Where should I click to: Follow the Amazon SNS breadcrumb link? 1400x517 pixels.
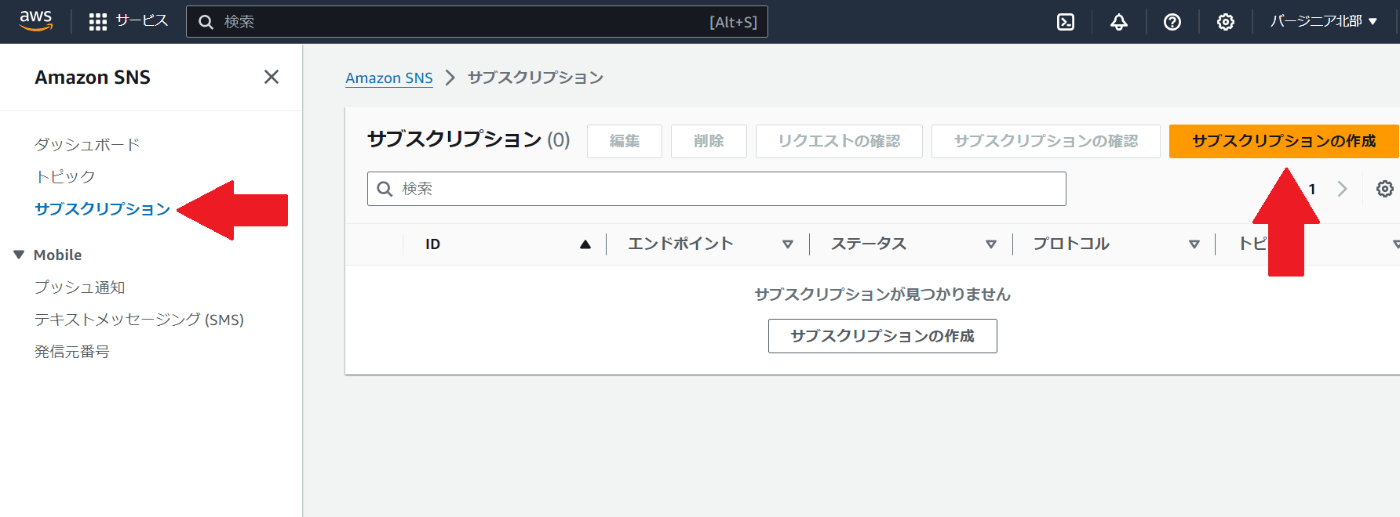point(389,78)
